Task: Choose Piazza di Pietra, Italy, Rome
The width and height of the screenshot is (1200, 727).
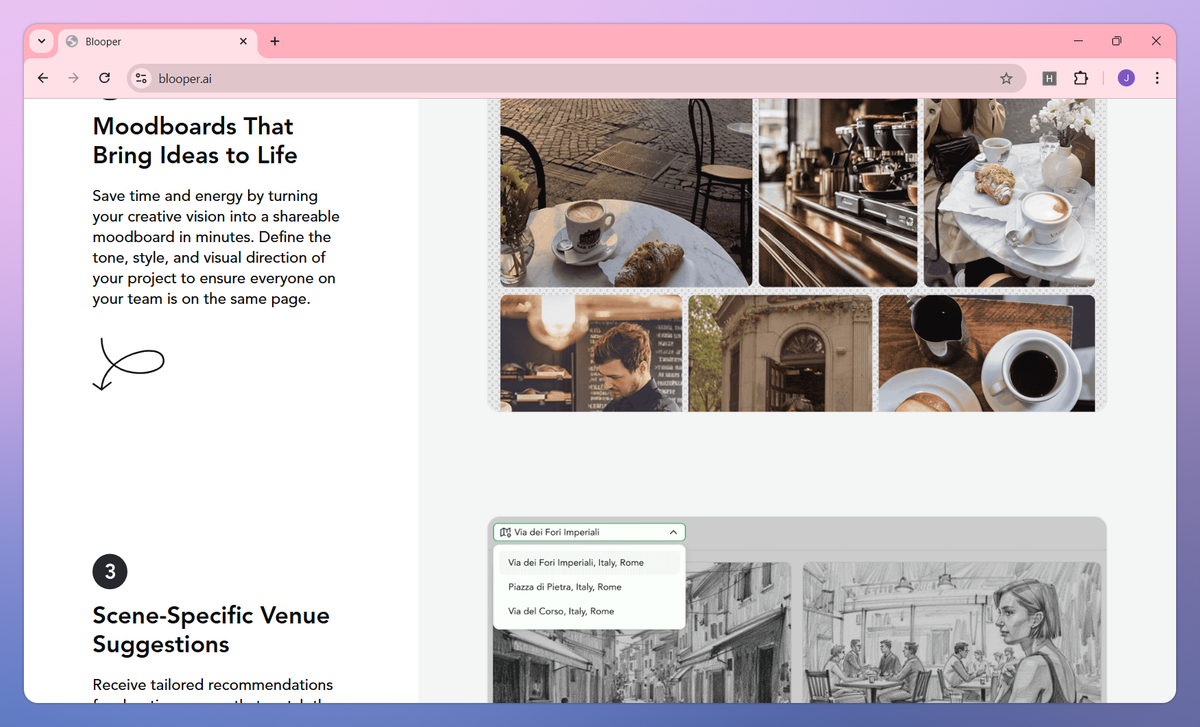Action: click(x=589, y=587)
